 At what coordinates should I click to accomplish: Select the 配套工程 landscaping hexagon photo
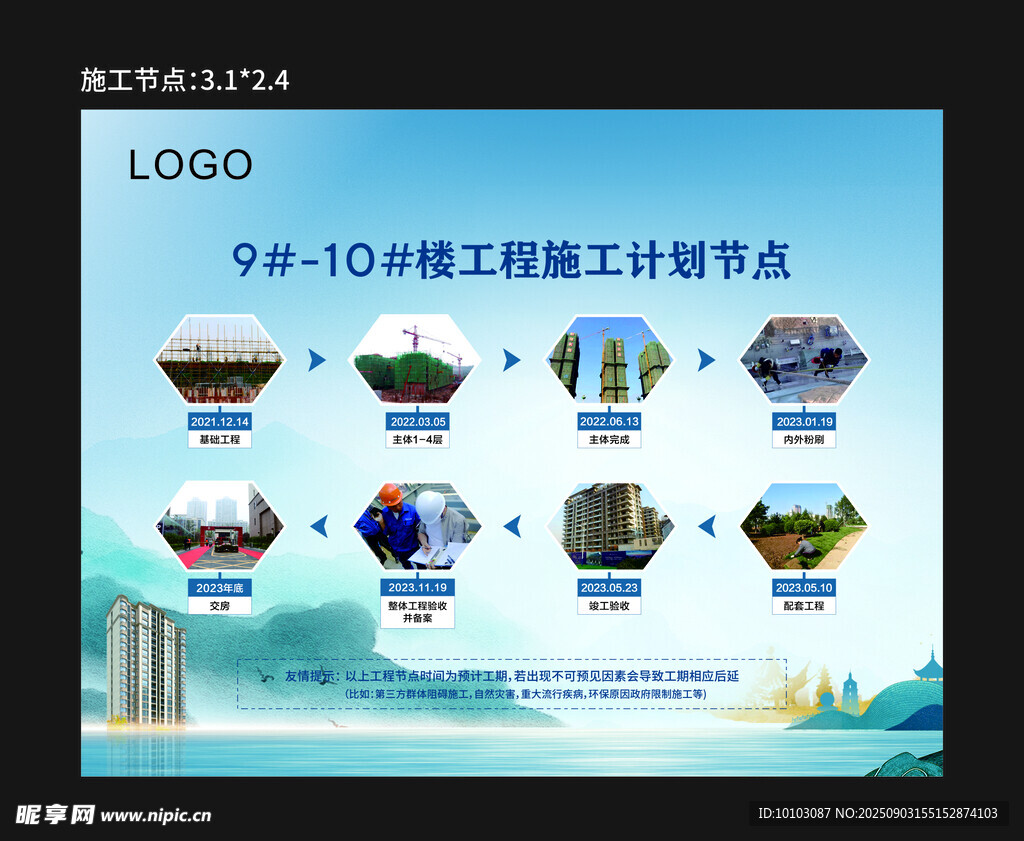pos(804,526)
